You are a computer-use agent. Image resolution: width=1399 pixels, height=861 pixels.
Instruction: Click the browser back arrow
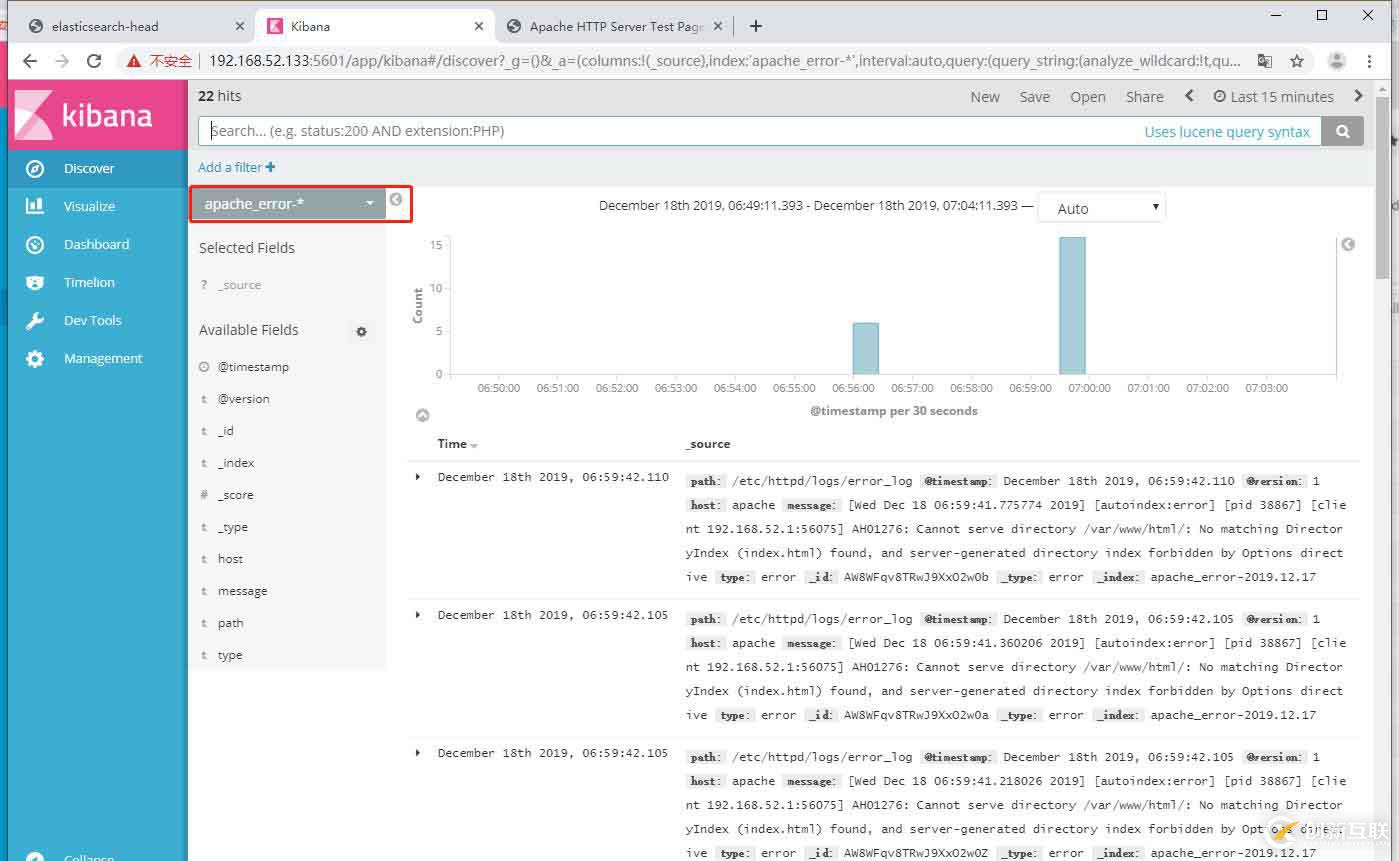click(x=30, y=61)
